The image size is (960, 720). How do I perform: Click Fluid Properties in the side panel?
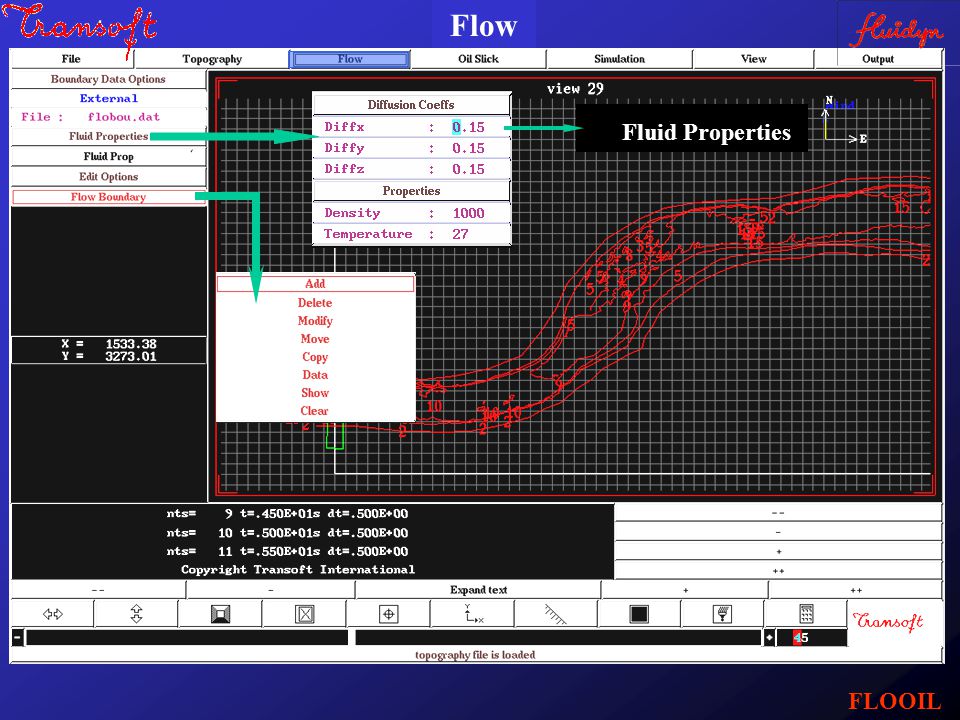pyautogui.click(x=108, y=136)
